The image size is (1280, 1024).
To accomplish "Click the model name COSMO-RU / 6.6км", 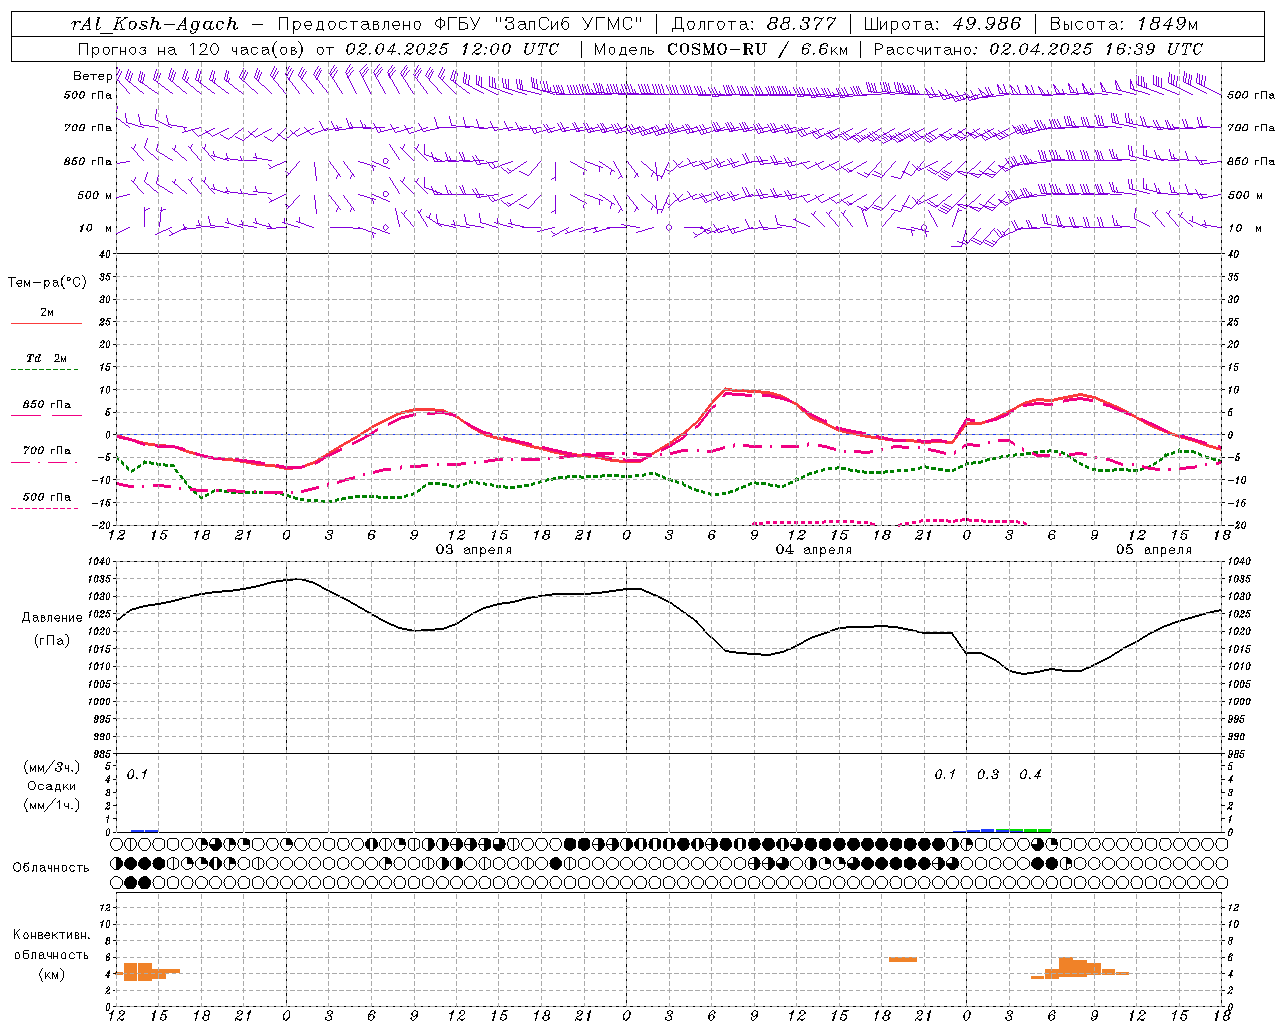I will coord(758,49).
